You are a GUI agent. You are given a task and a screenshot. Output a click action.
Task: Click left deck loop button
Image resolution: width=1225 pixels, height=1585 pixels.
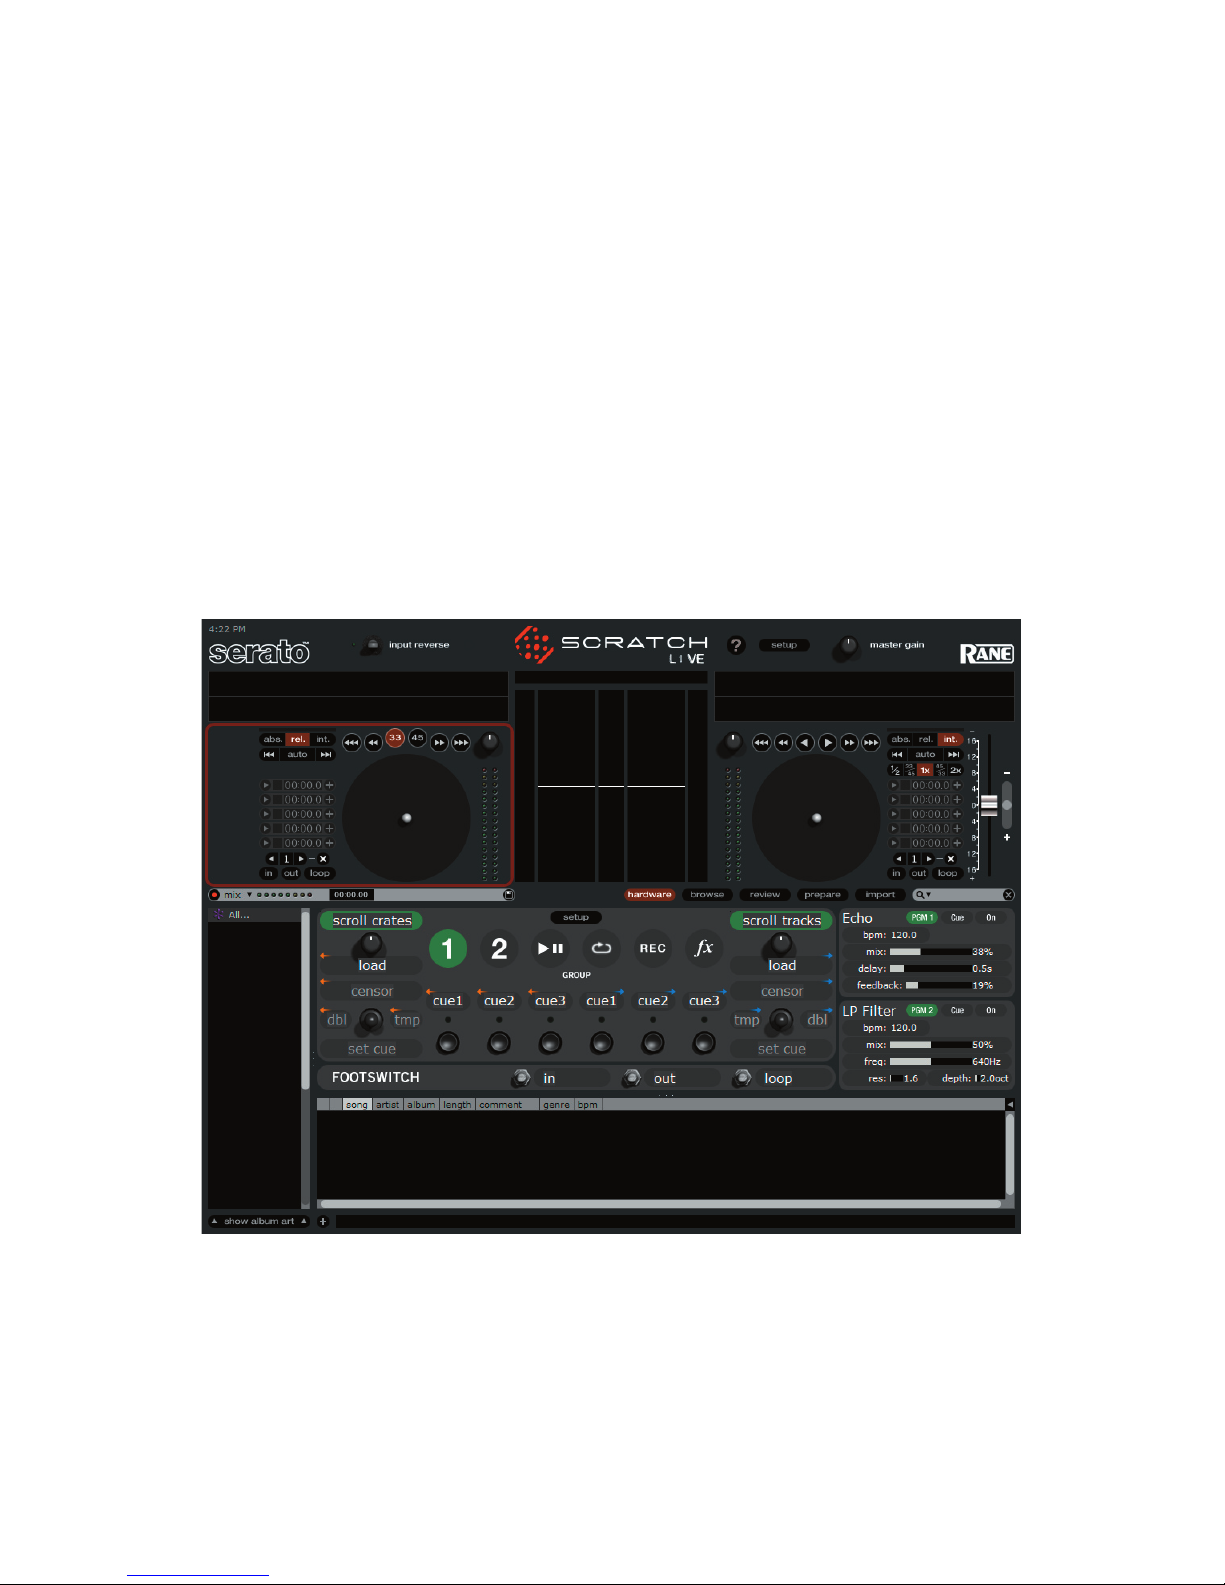click(320, 873)
